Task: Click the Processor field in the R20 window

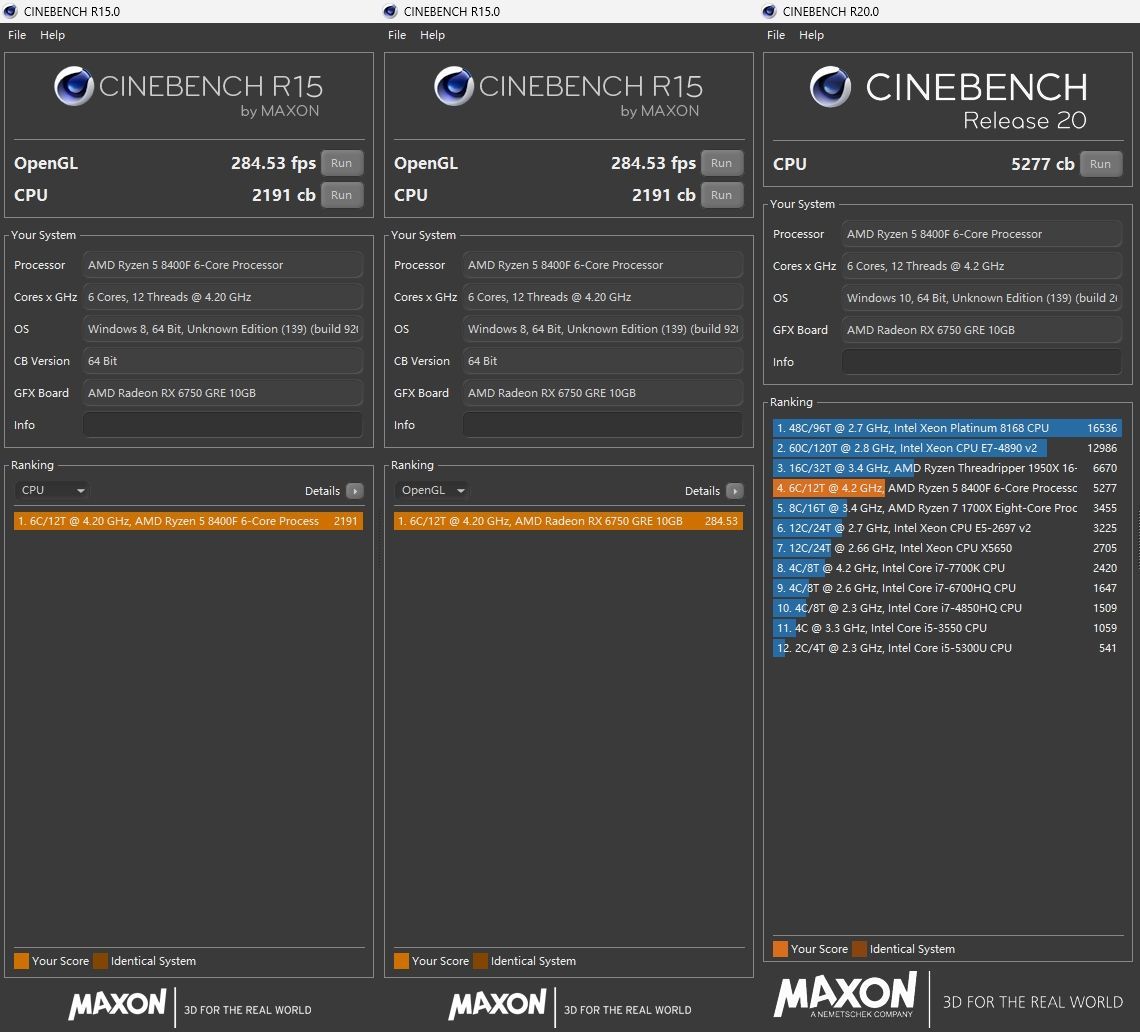Action: coord(982,234)
